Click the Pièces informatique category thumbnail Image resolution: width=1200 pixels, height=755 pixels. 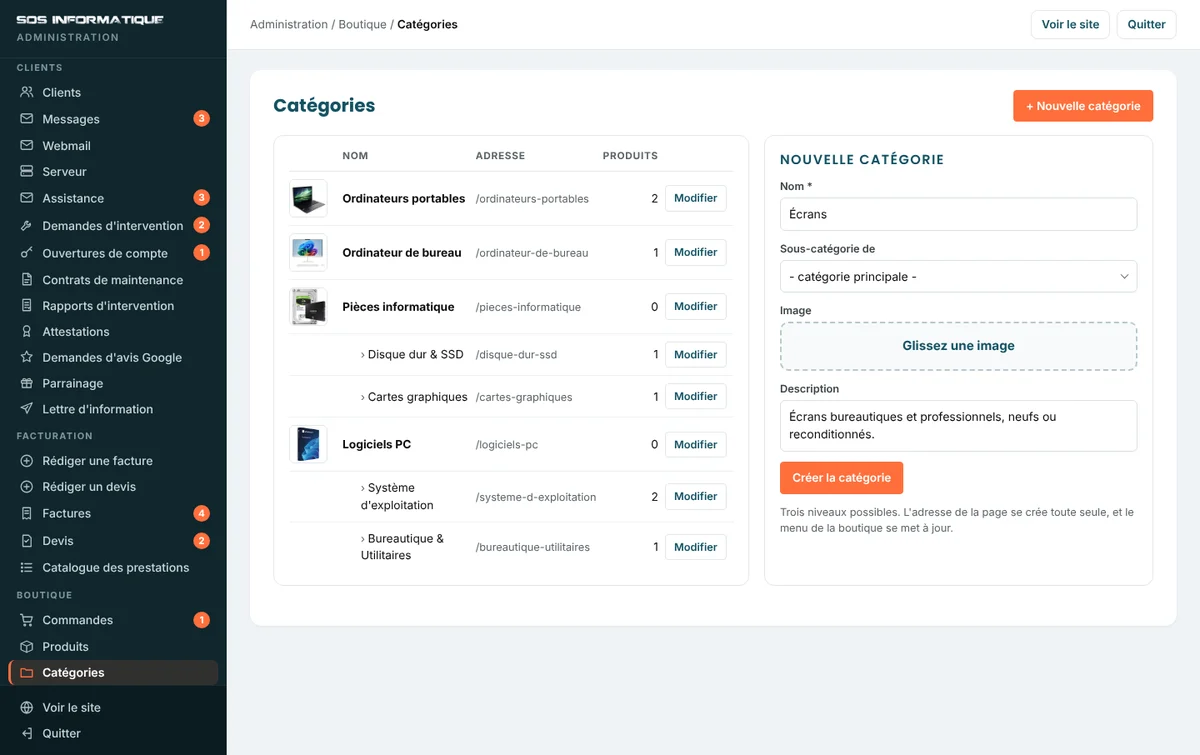pyautogui.click(x=308, y=307)
